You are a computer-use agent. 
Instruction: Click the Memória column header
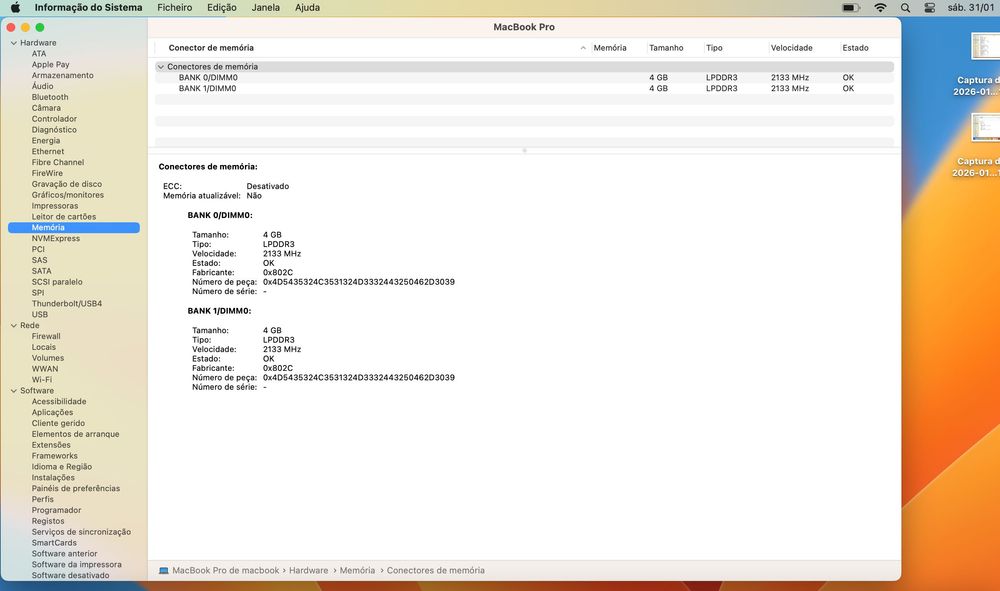click(610, 48)
